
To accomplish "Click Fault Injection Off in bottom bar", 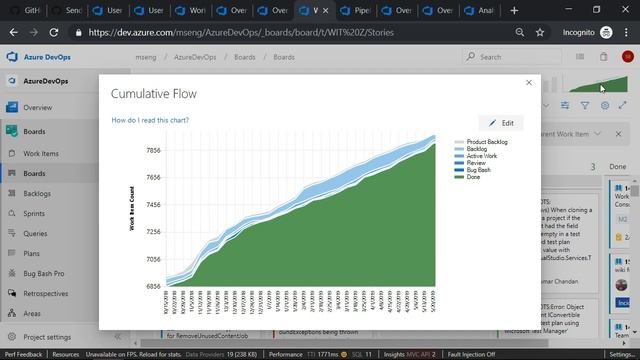I will (x=471, y=354).
